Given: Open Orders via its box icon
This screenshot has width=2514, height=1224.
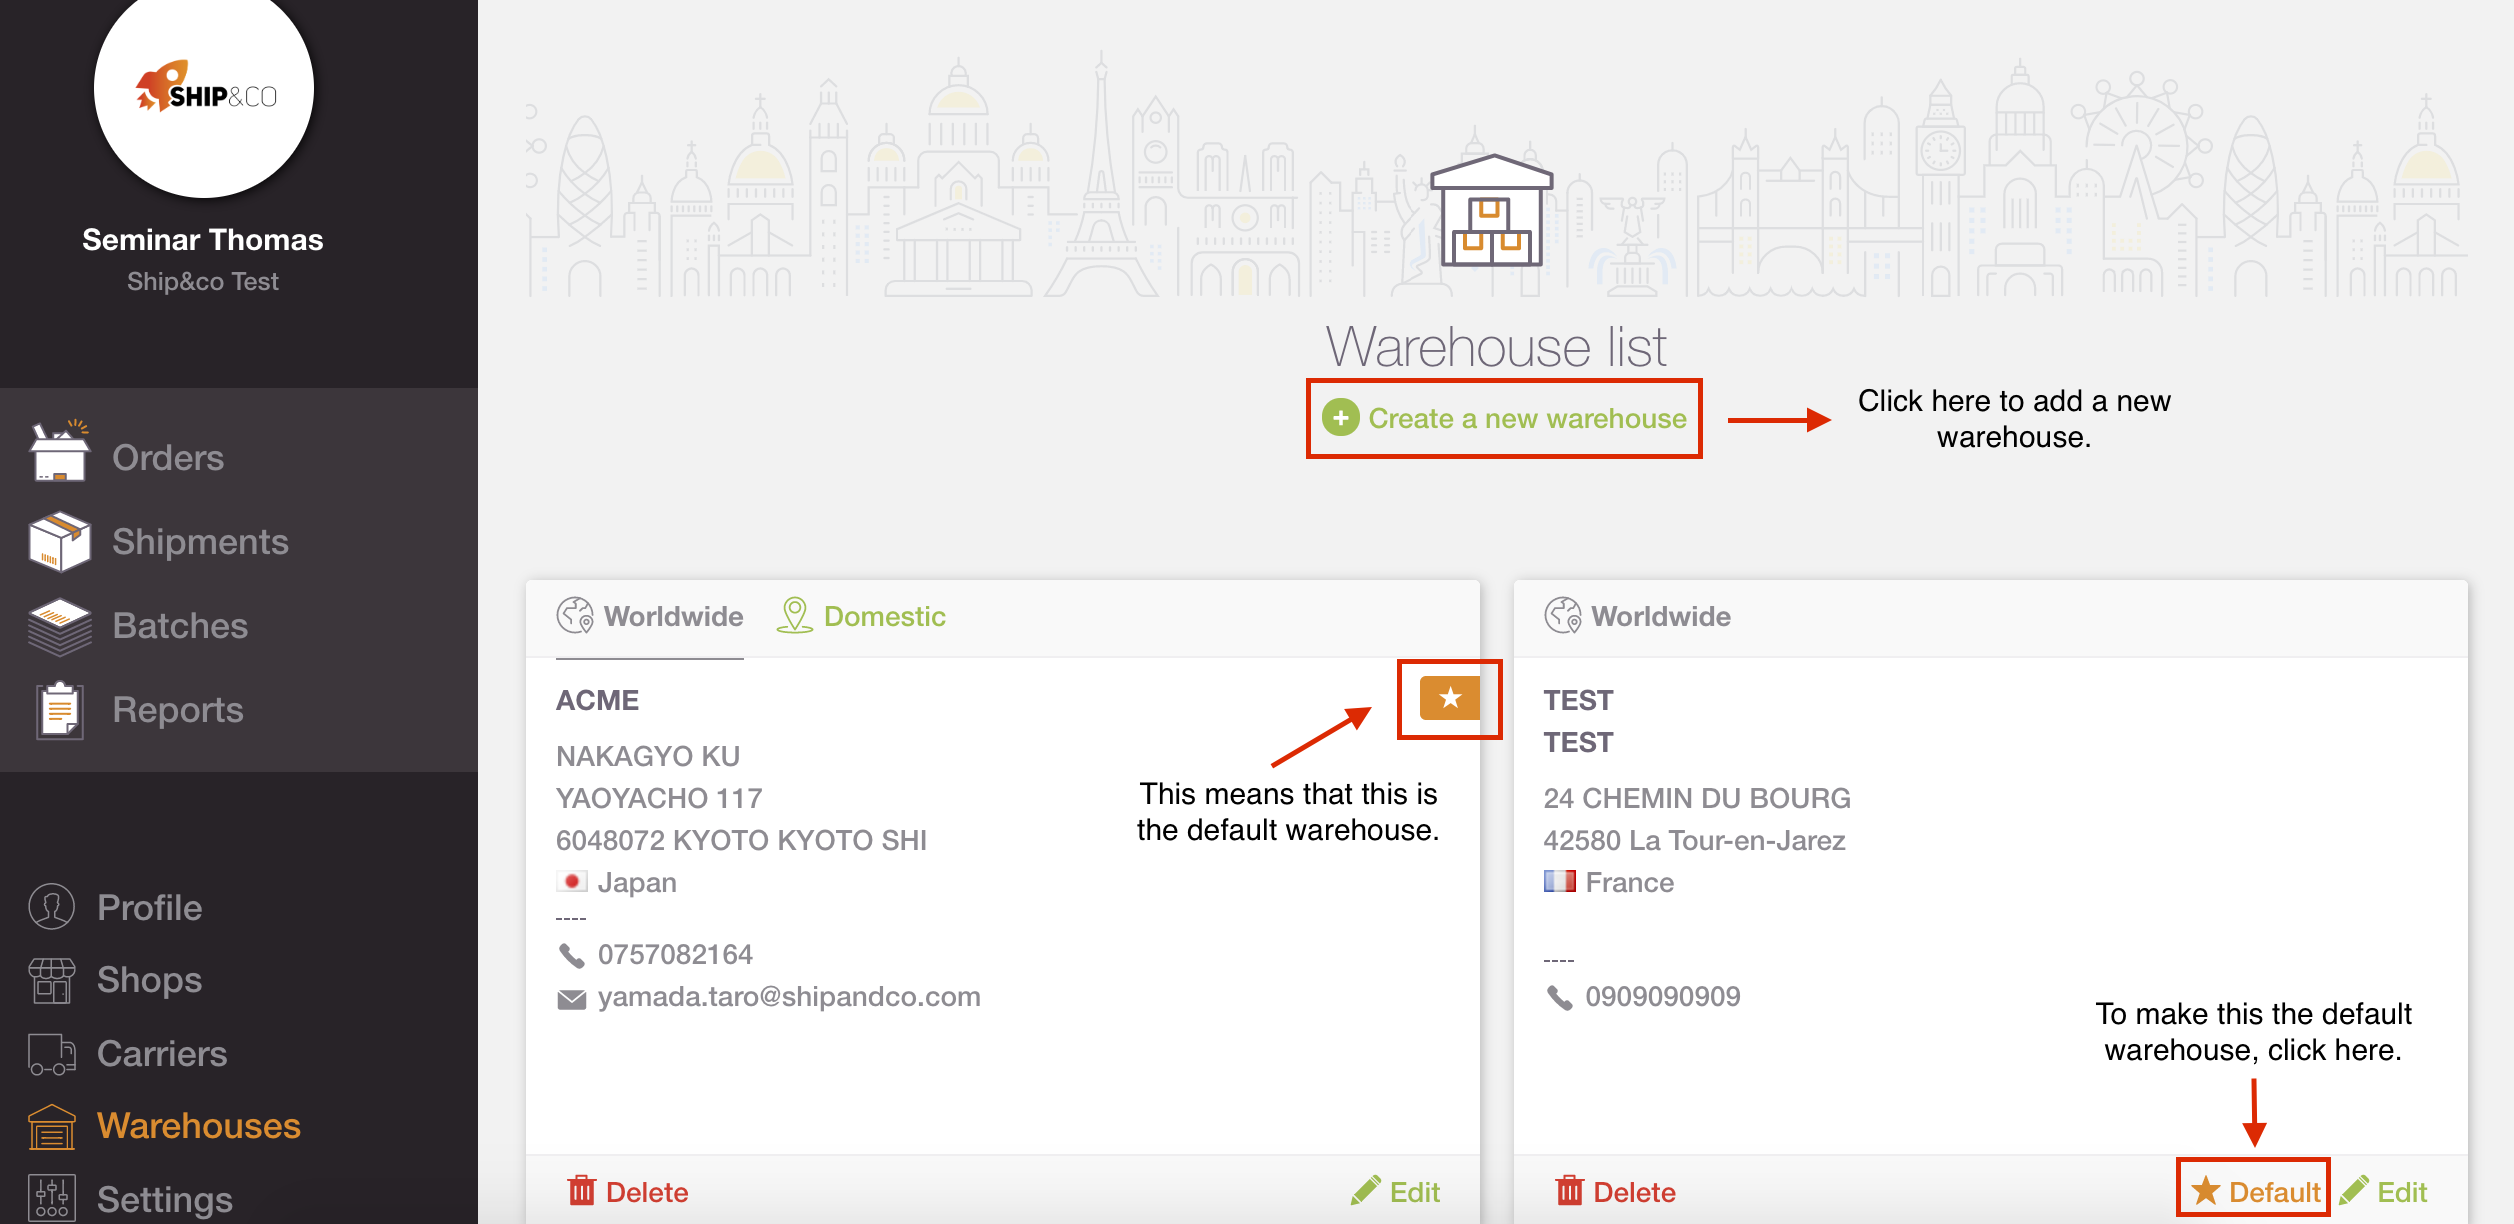Looking at the screenshot, I should [x=60, y=451].
